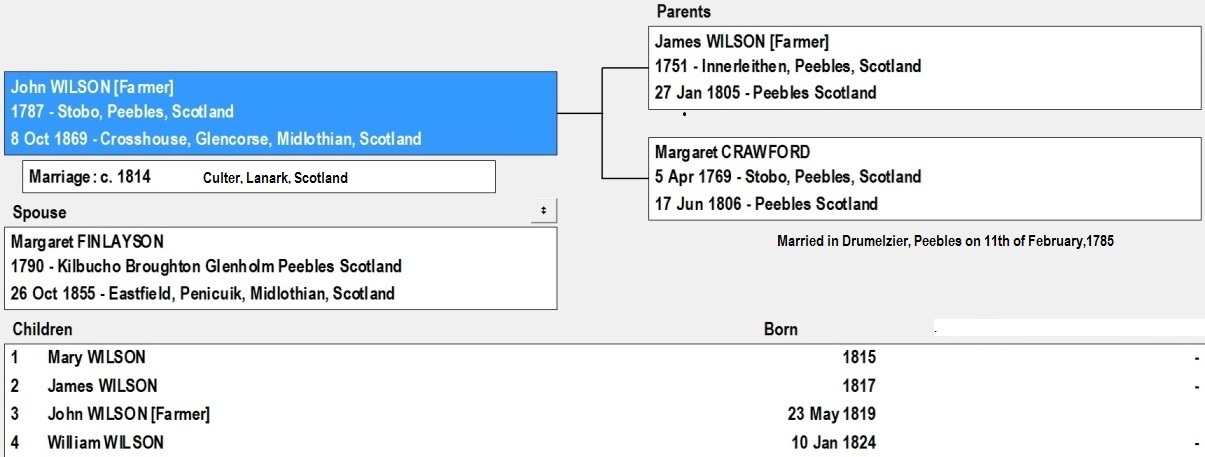Open mother Margaret CRAWFORD's record
The image size is (1205, 457).
point(732,153)
